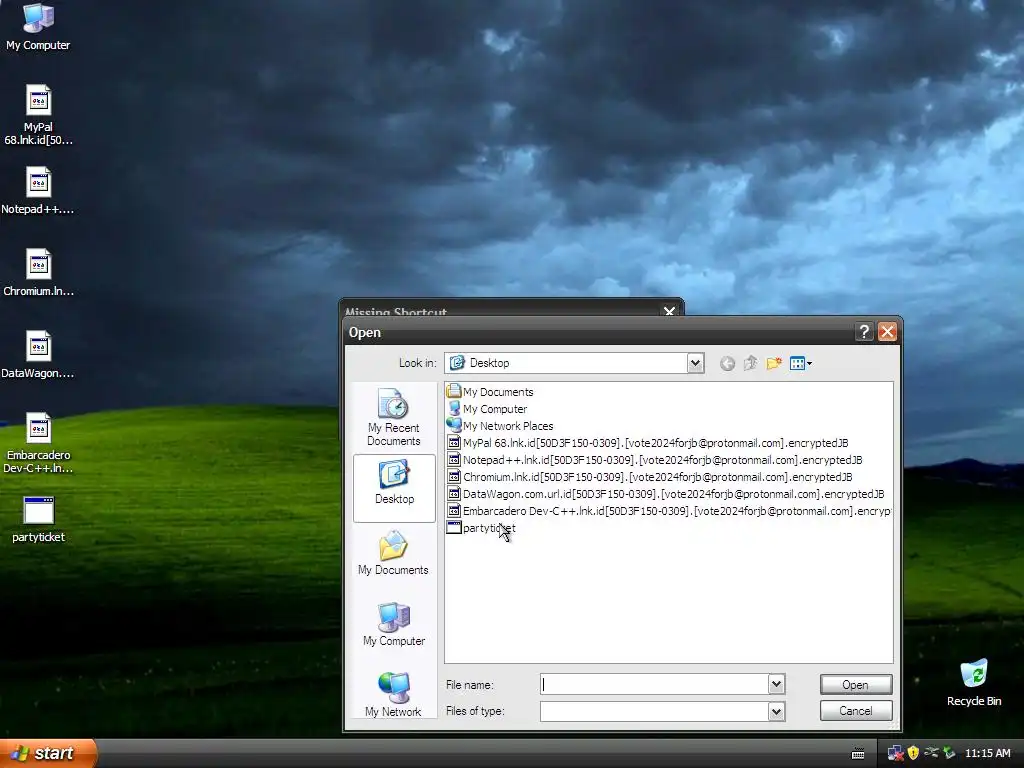Image resolution: width=1024 pixels, height=768 pixels.
Task: Select My Documents in file list
Action: (490, 392)
